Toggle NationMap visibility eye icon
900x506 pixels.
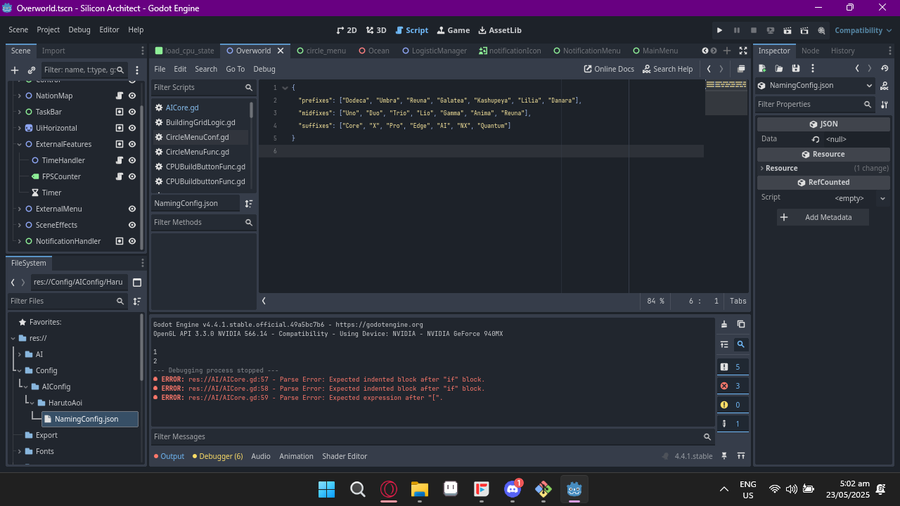132,96
